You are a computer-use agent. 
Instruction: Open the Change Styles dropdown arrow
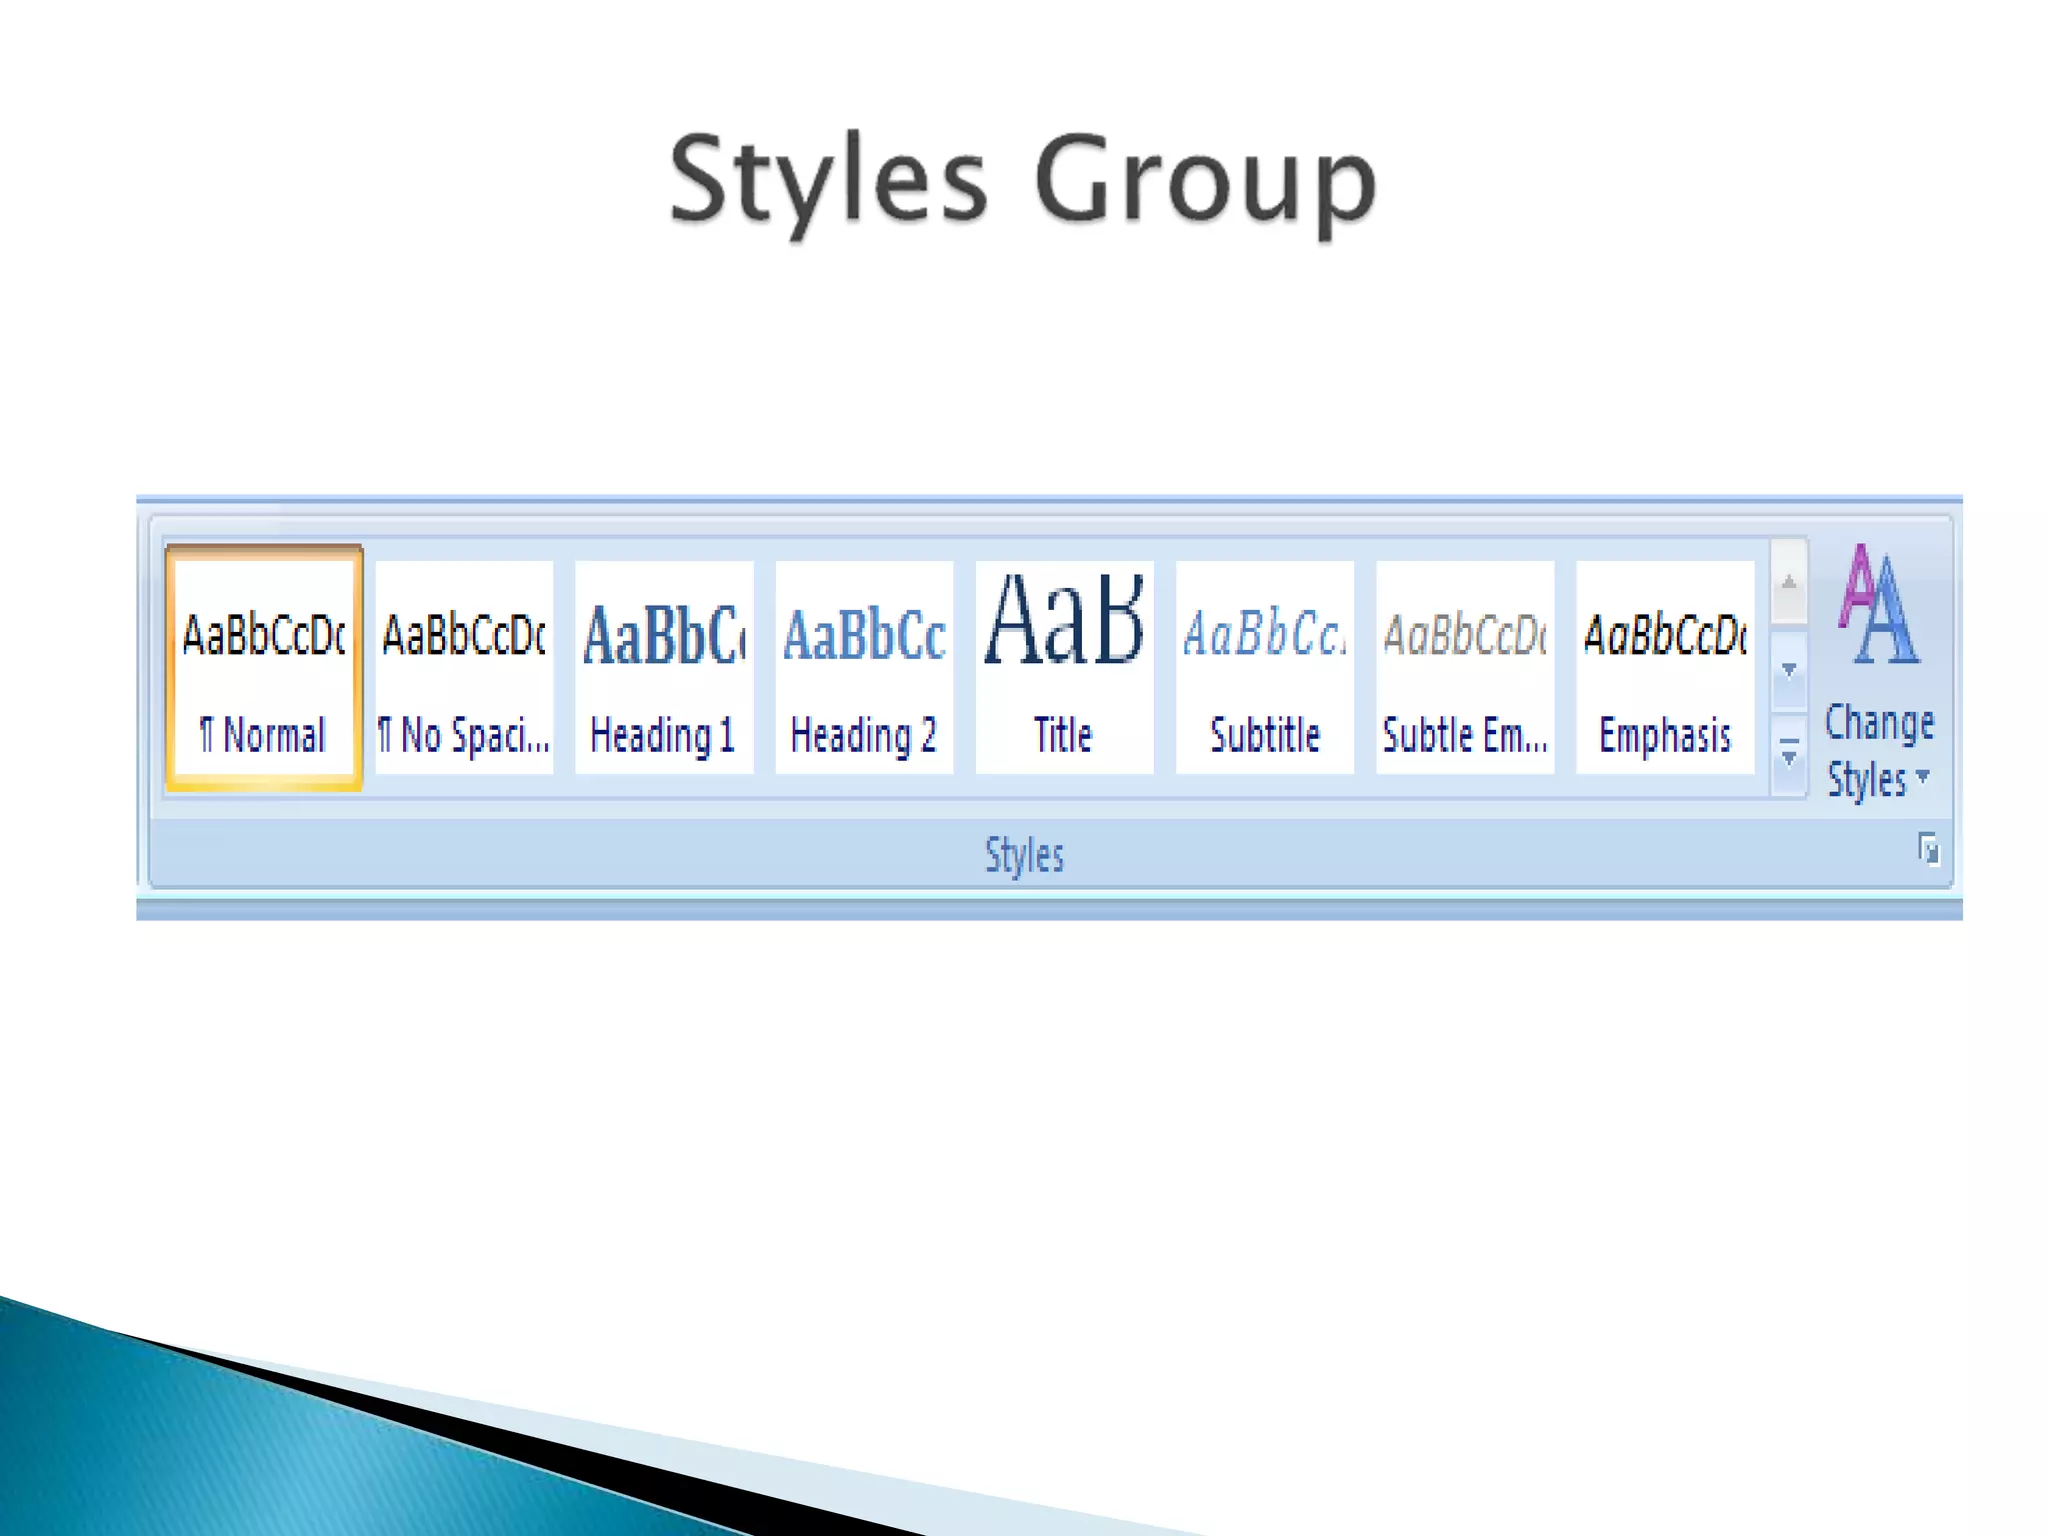[x=1922, y=776]
